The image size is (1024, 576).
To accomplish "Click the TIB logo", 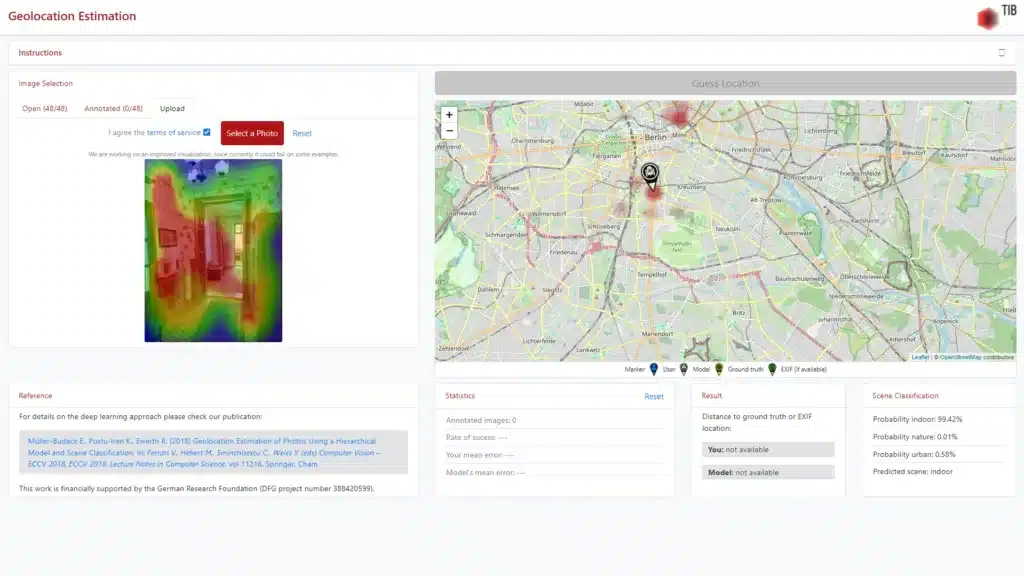I will 997,17.
